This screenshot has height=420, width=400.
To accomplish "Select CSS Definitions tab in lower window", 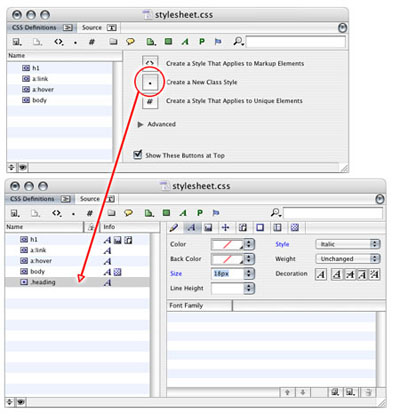I will [x=40, y=199].
